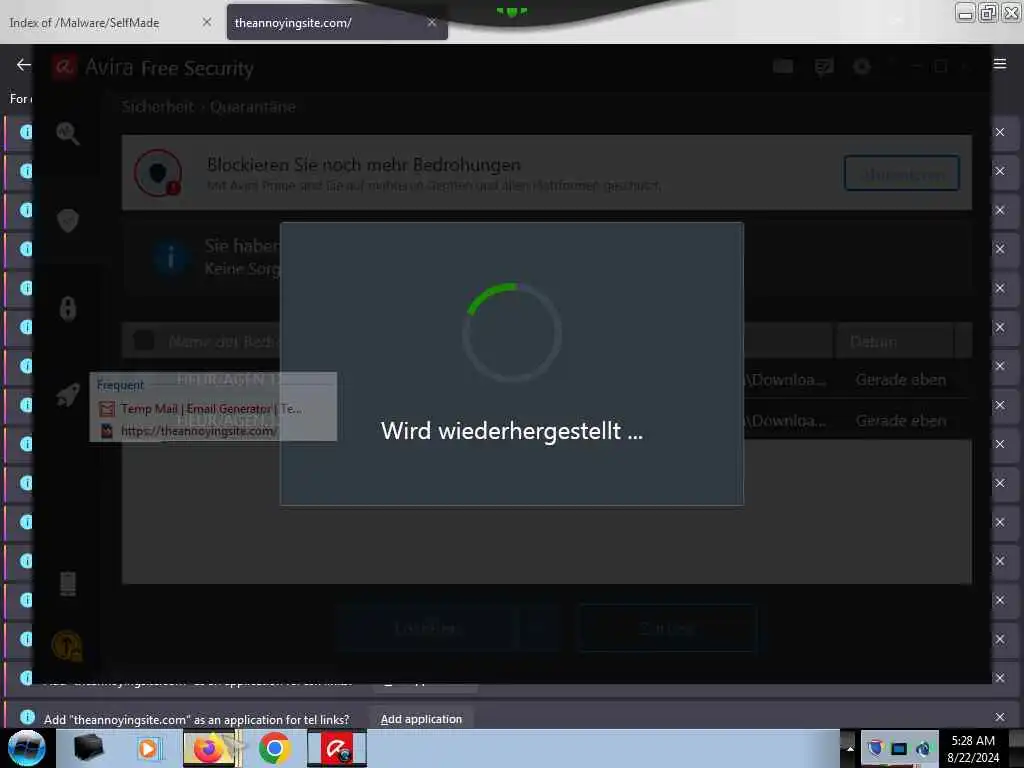
Task: Click Avira's orange upgrade icon in sidebar
Action: coord(67,646)
